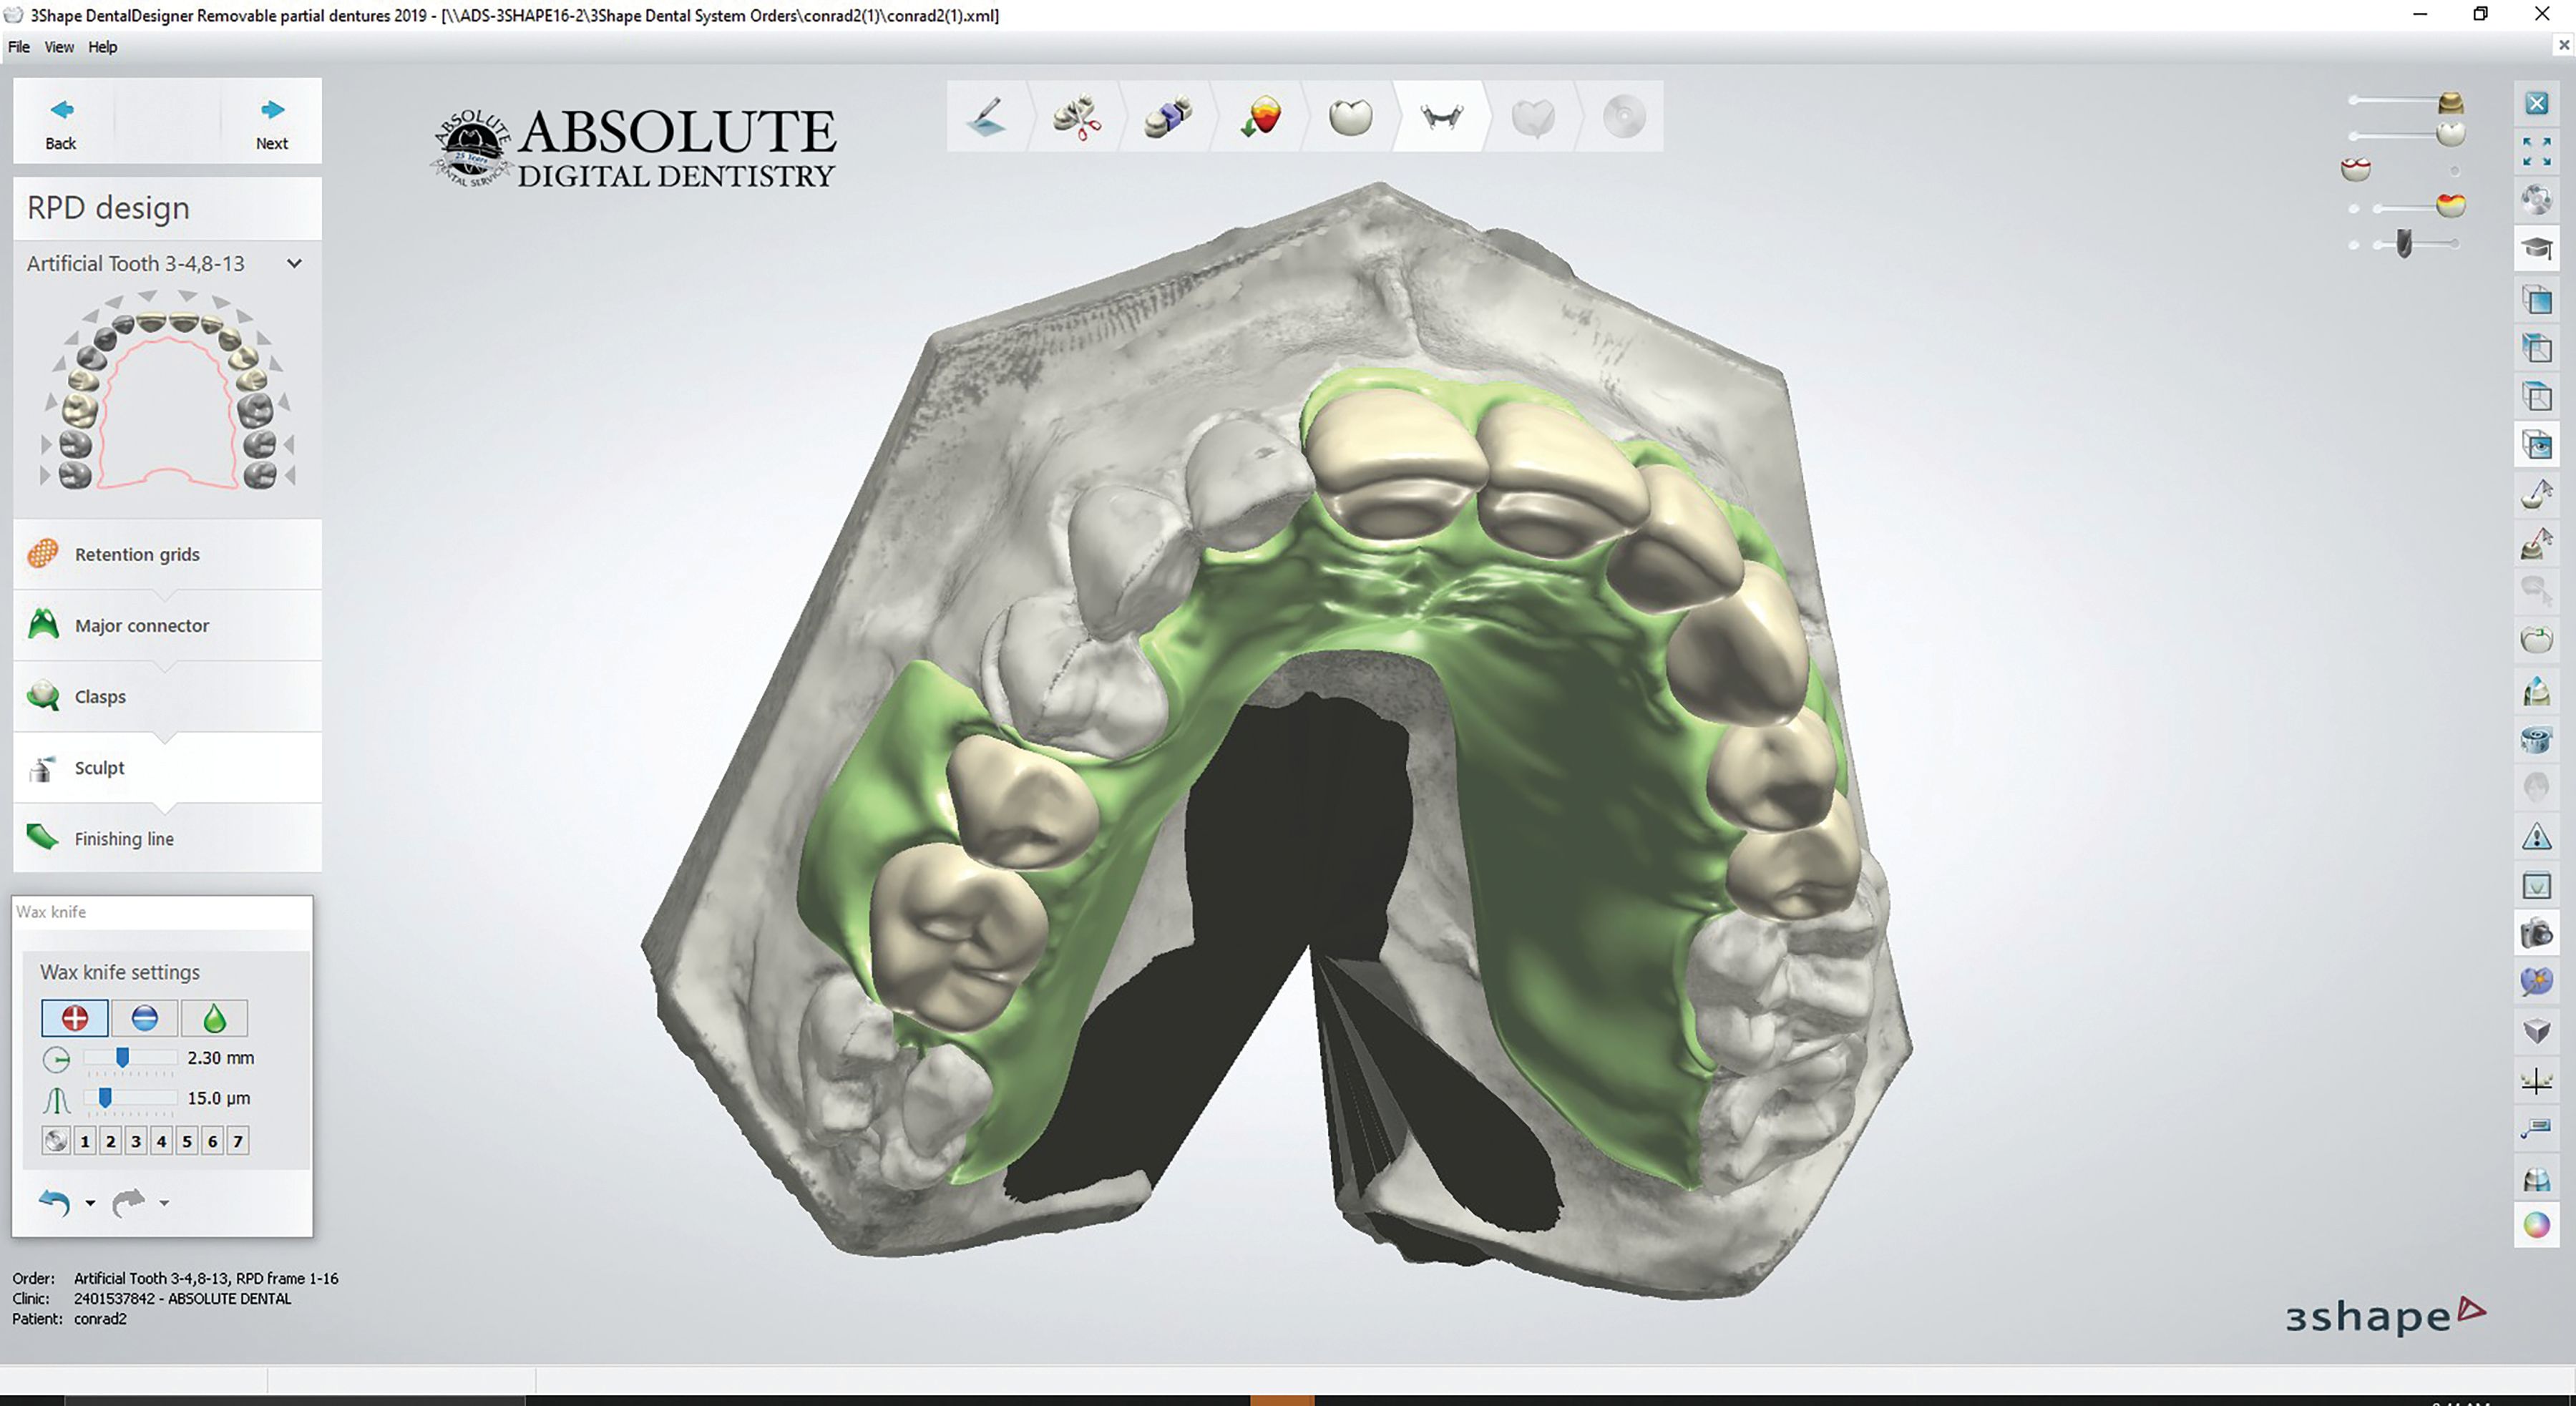The width and height of the screenshot is (2576, 1406).
Task: Click the wax knife radius slider handle
Action: click(122, 1057)
